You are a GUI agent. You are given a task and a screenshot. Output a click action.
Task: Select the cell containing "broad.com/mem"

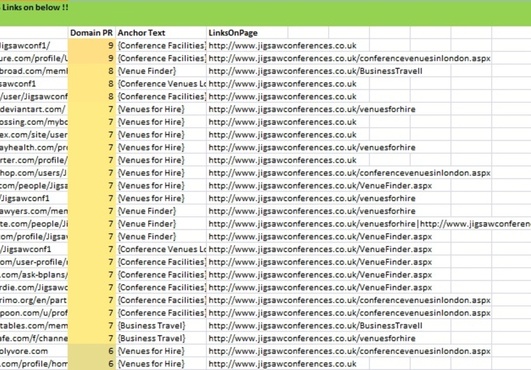click(x=34, y=71)
